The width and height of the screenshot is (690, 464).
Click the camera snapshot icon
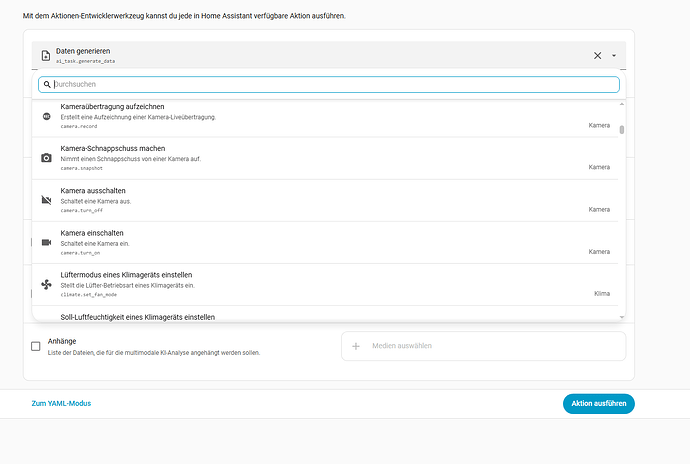(x=46, y=158)
